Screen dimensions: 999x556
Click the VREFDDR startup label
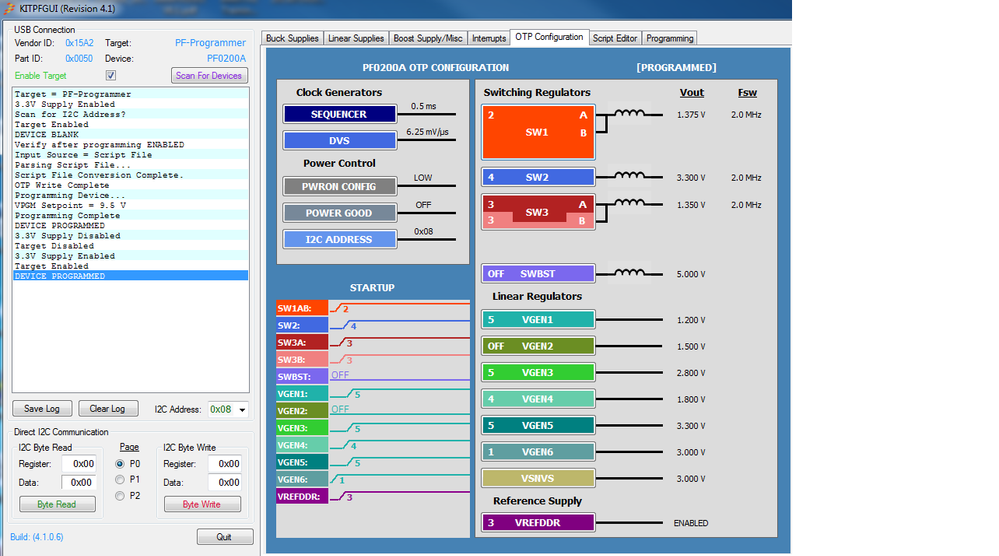[x=302, y=496]
